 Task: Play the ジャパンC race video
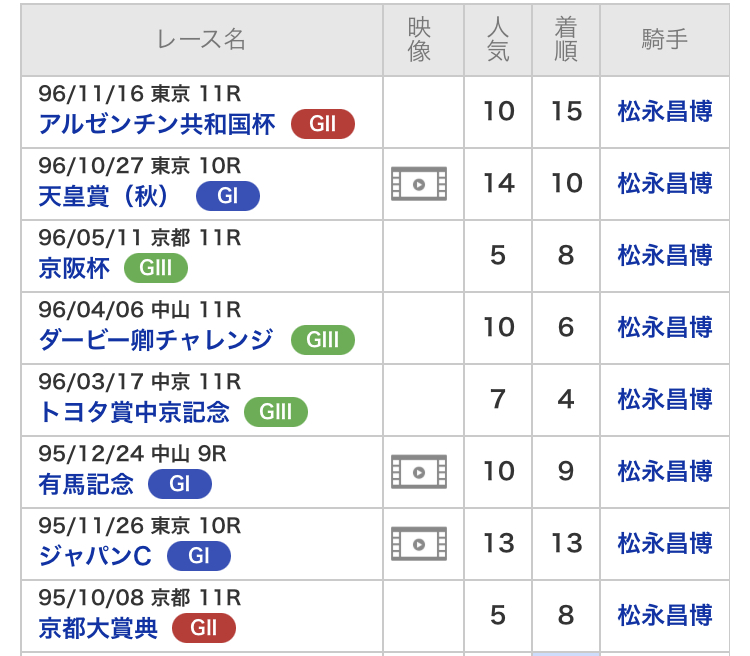tap(419, 544)
